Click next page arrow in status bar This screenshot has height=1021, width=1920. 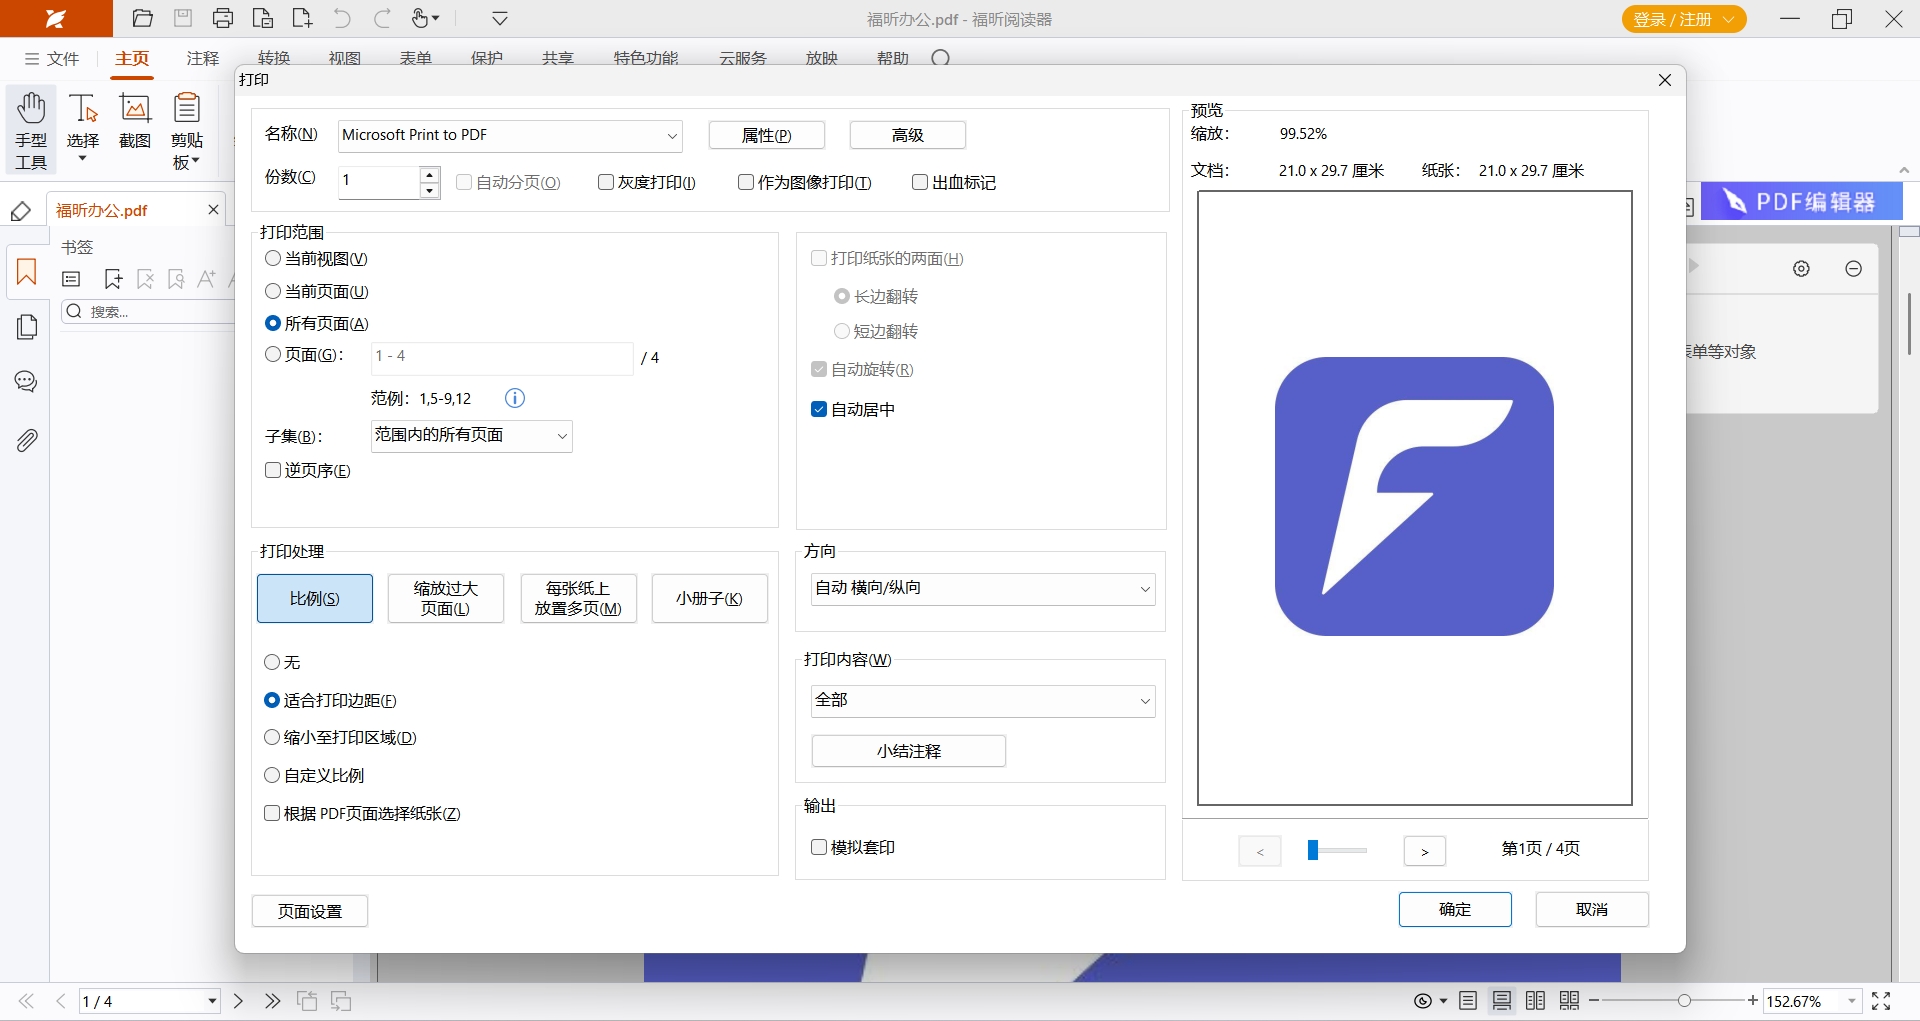tap(238, 1001)
